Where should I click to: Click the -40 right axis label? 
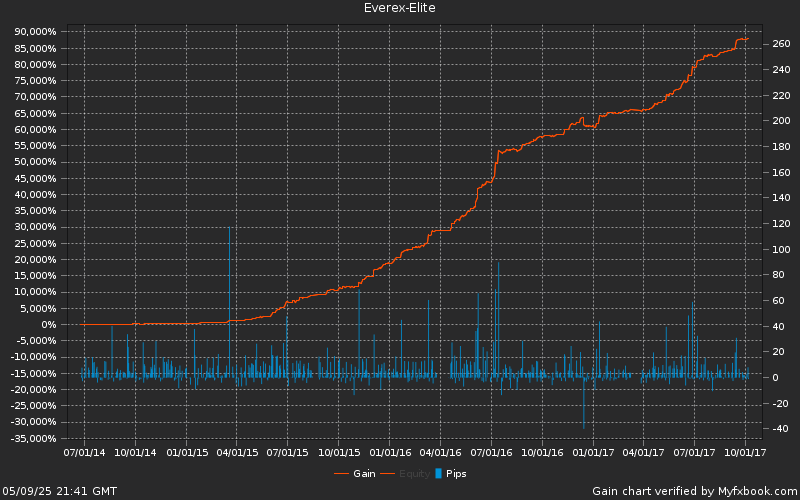click(x=781, y=429)
